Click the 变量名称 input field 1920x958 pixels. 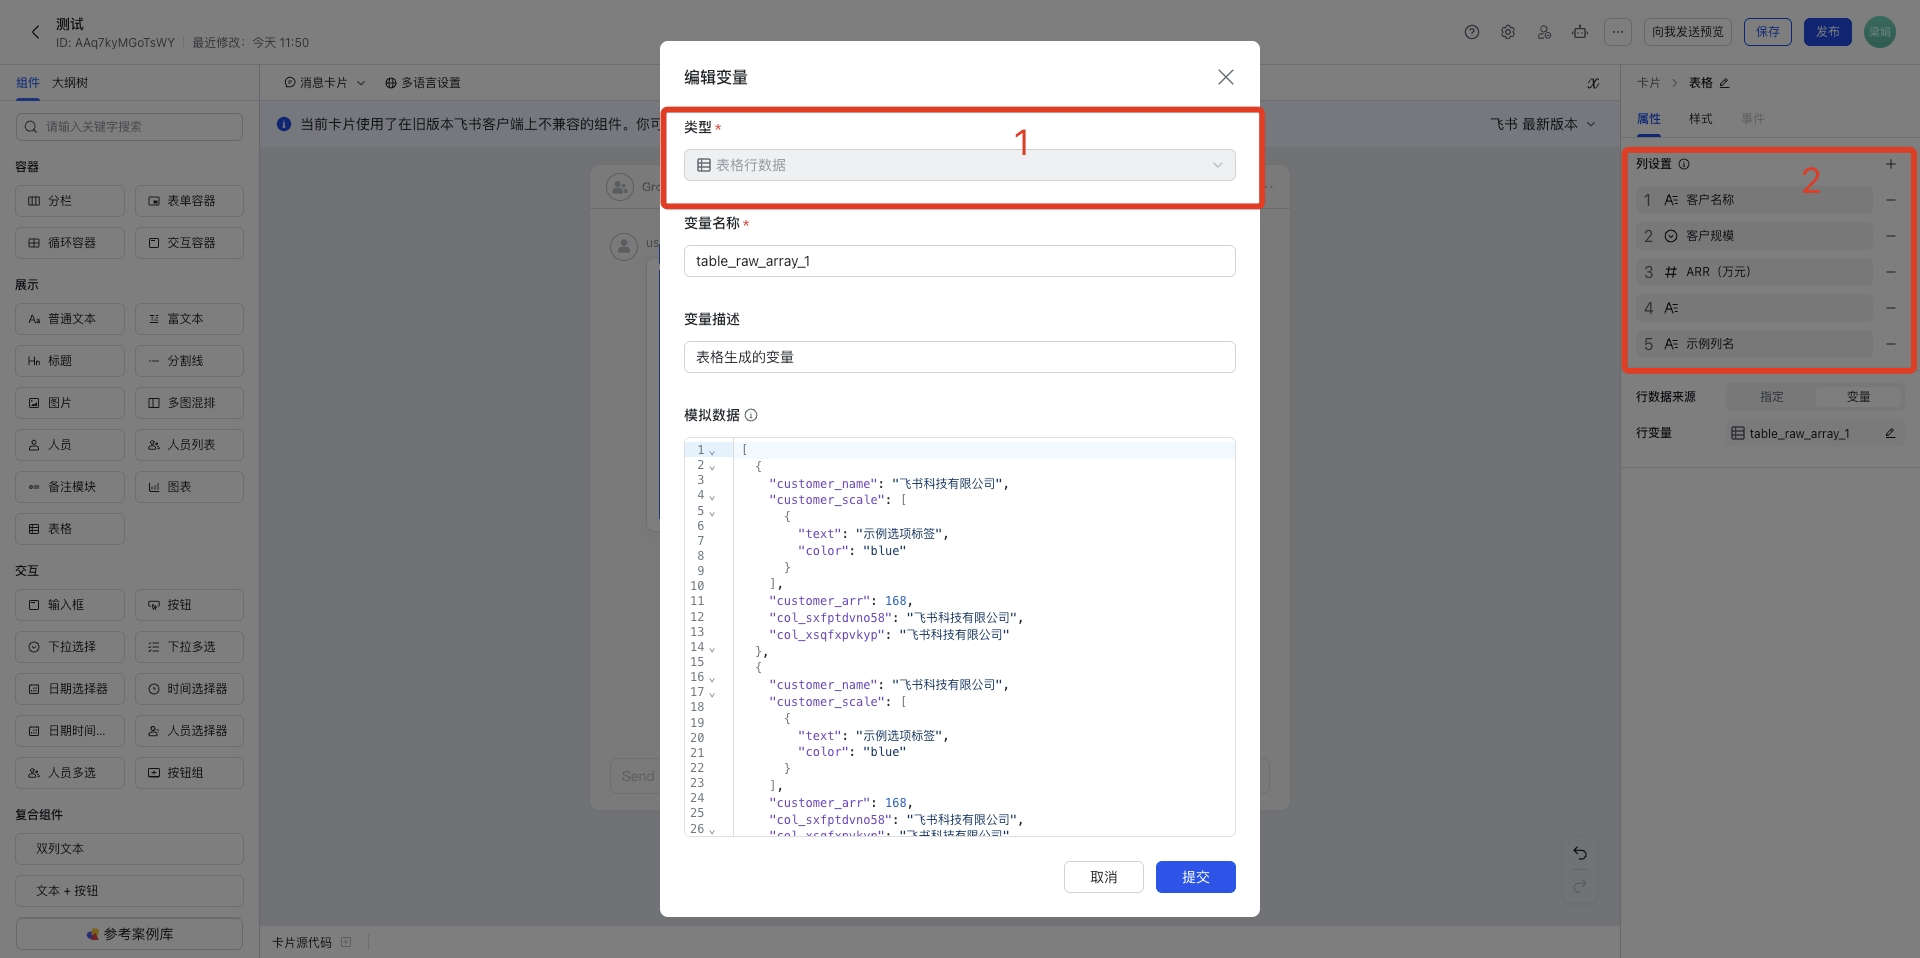(x=959, y=261)
